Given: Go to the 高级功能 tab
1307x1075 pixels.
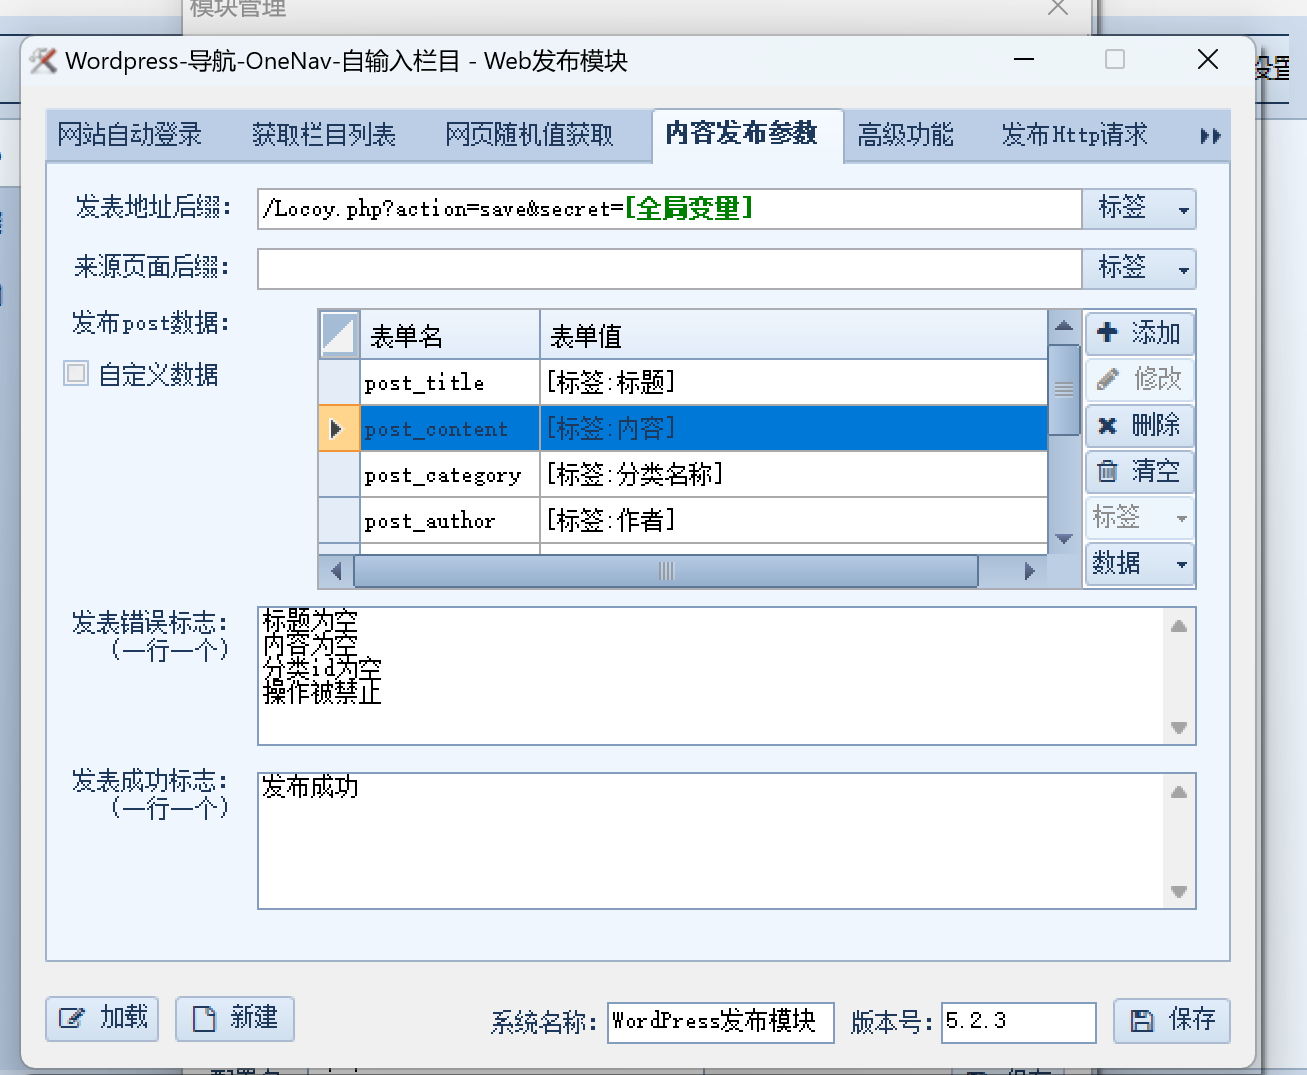Looking at the screenshot, I should coord(906,135).
